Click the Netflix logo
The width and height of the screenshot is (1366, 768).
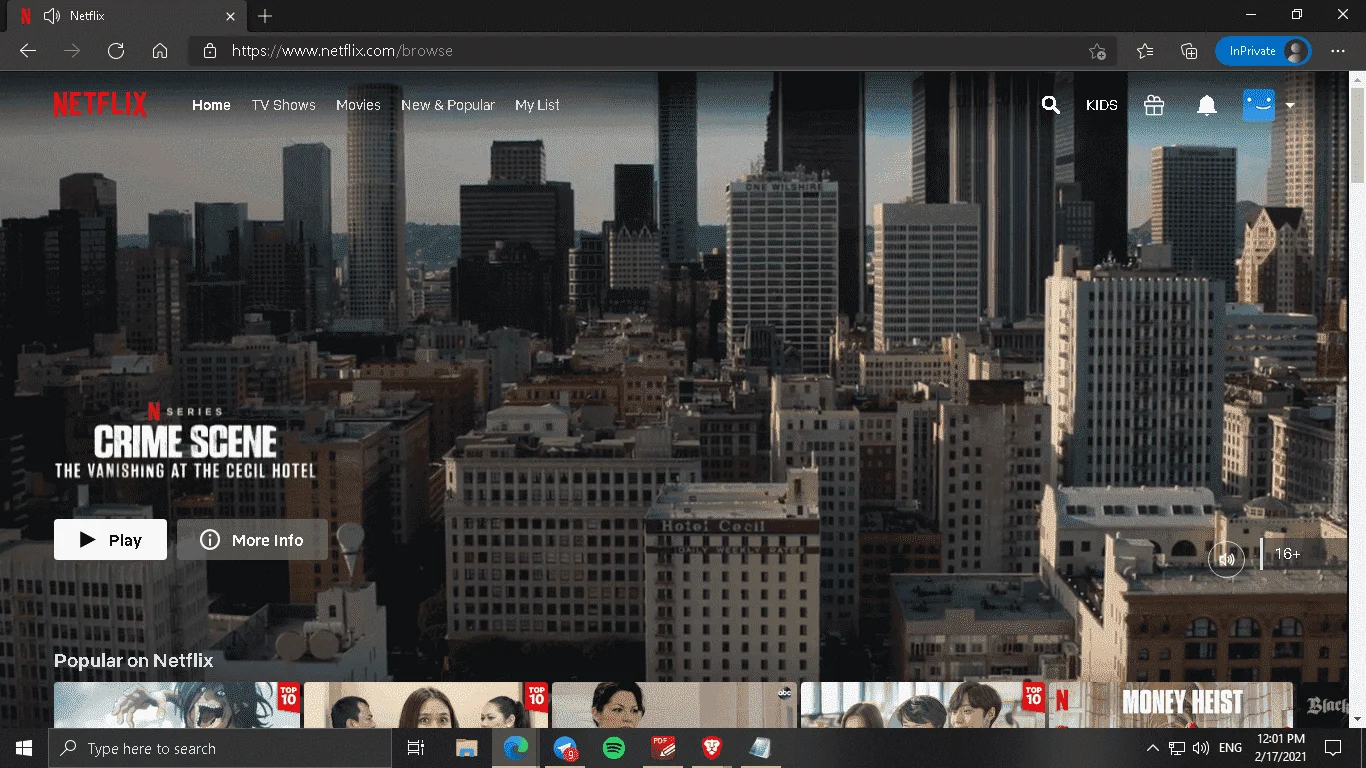tap(100, 104)
